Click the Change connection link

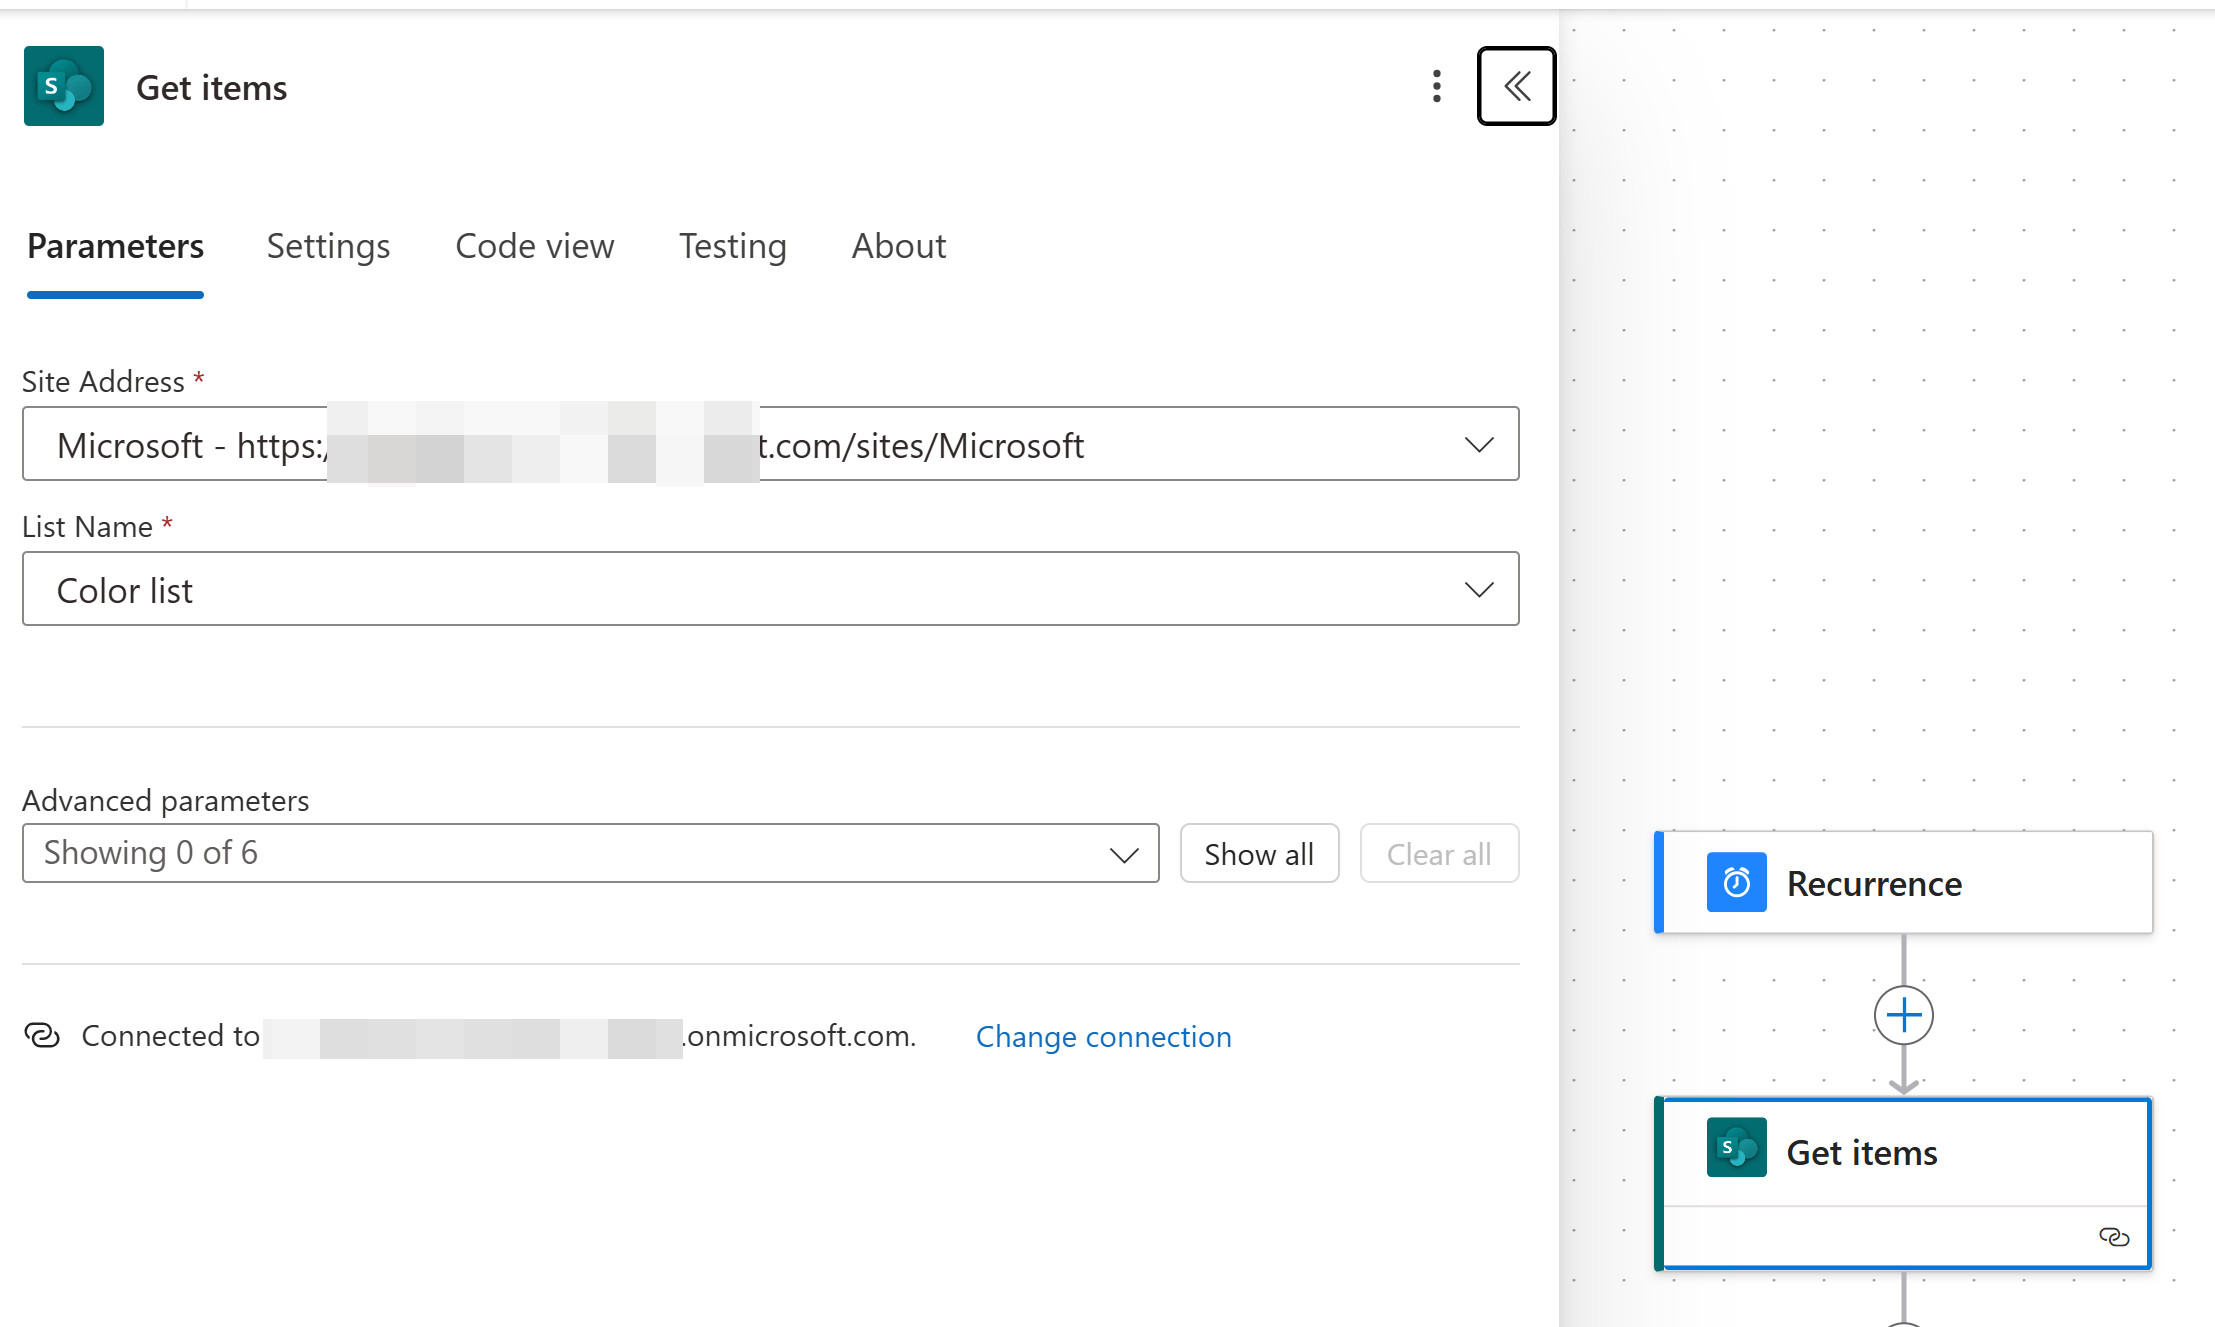pyautogui.click(x=1103, y=1037)
